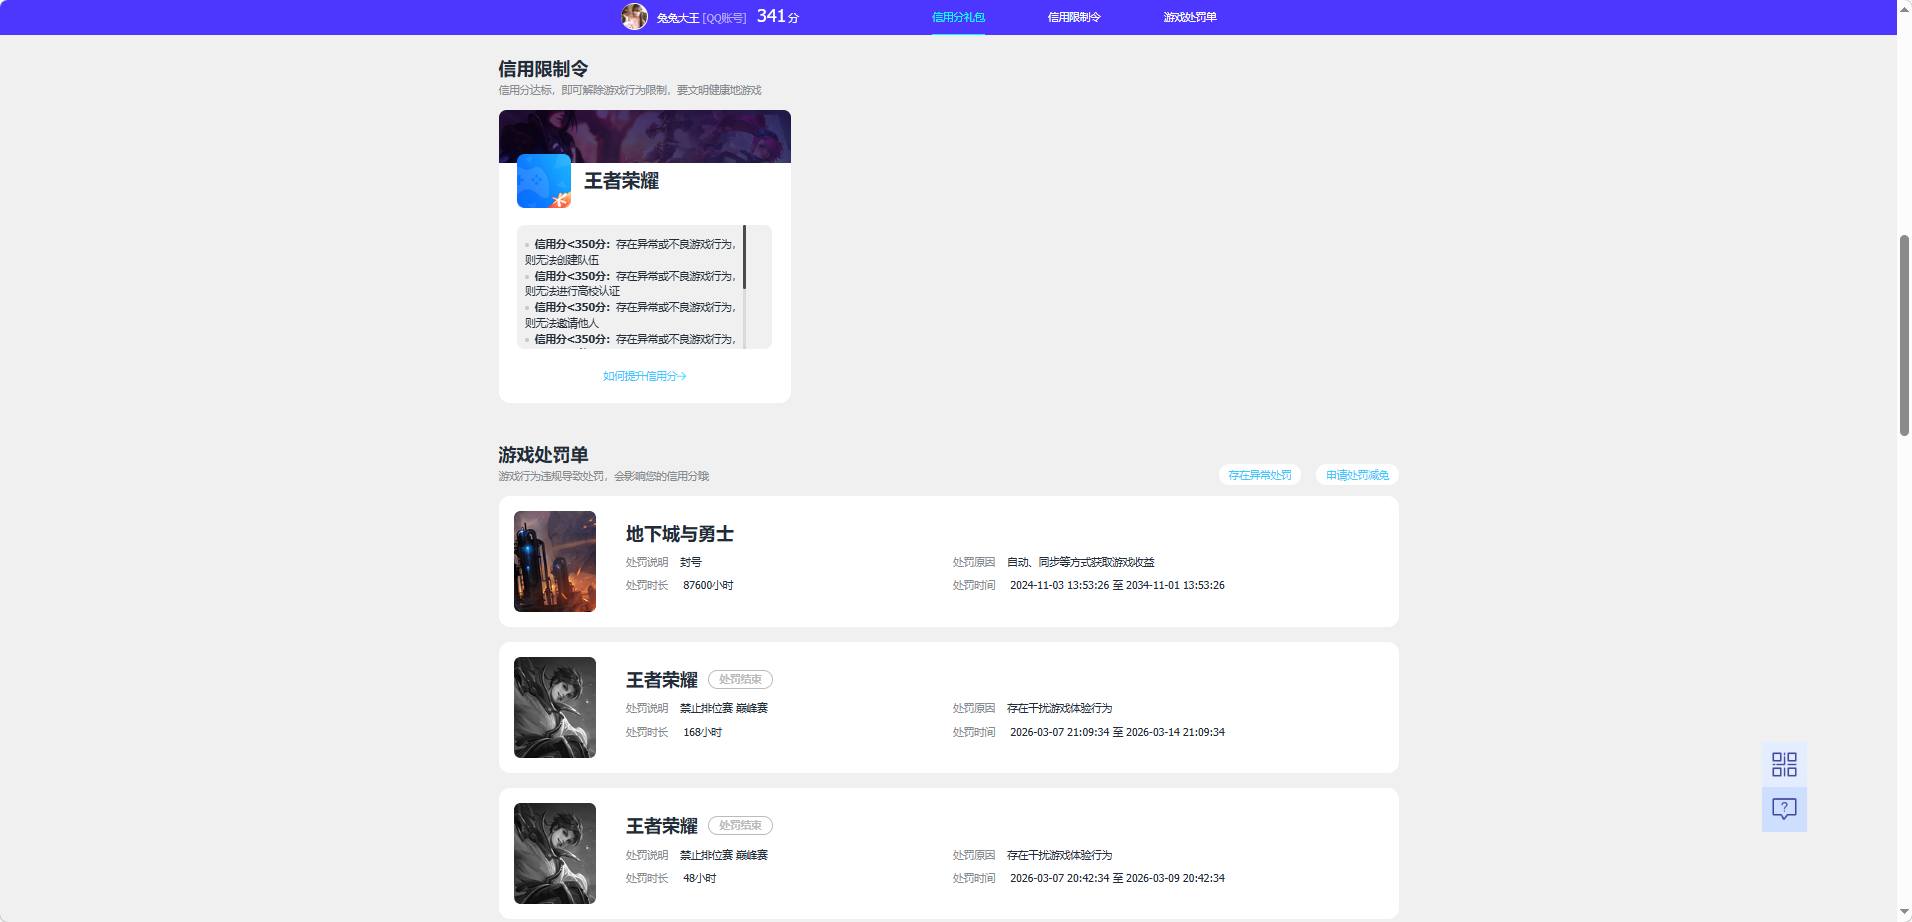Click the 王者荣耀 game logo in the card
Image resolution: width=1912 pixels, height=922 pixels.
(x=543, y=182)
